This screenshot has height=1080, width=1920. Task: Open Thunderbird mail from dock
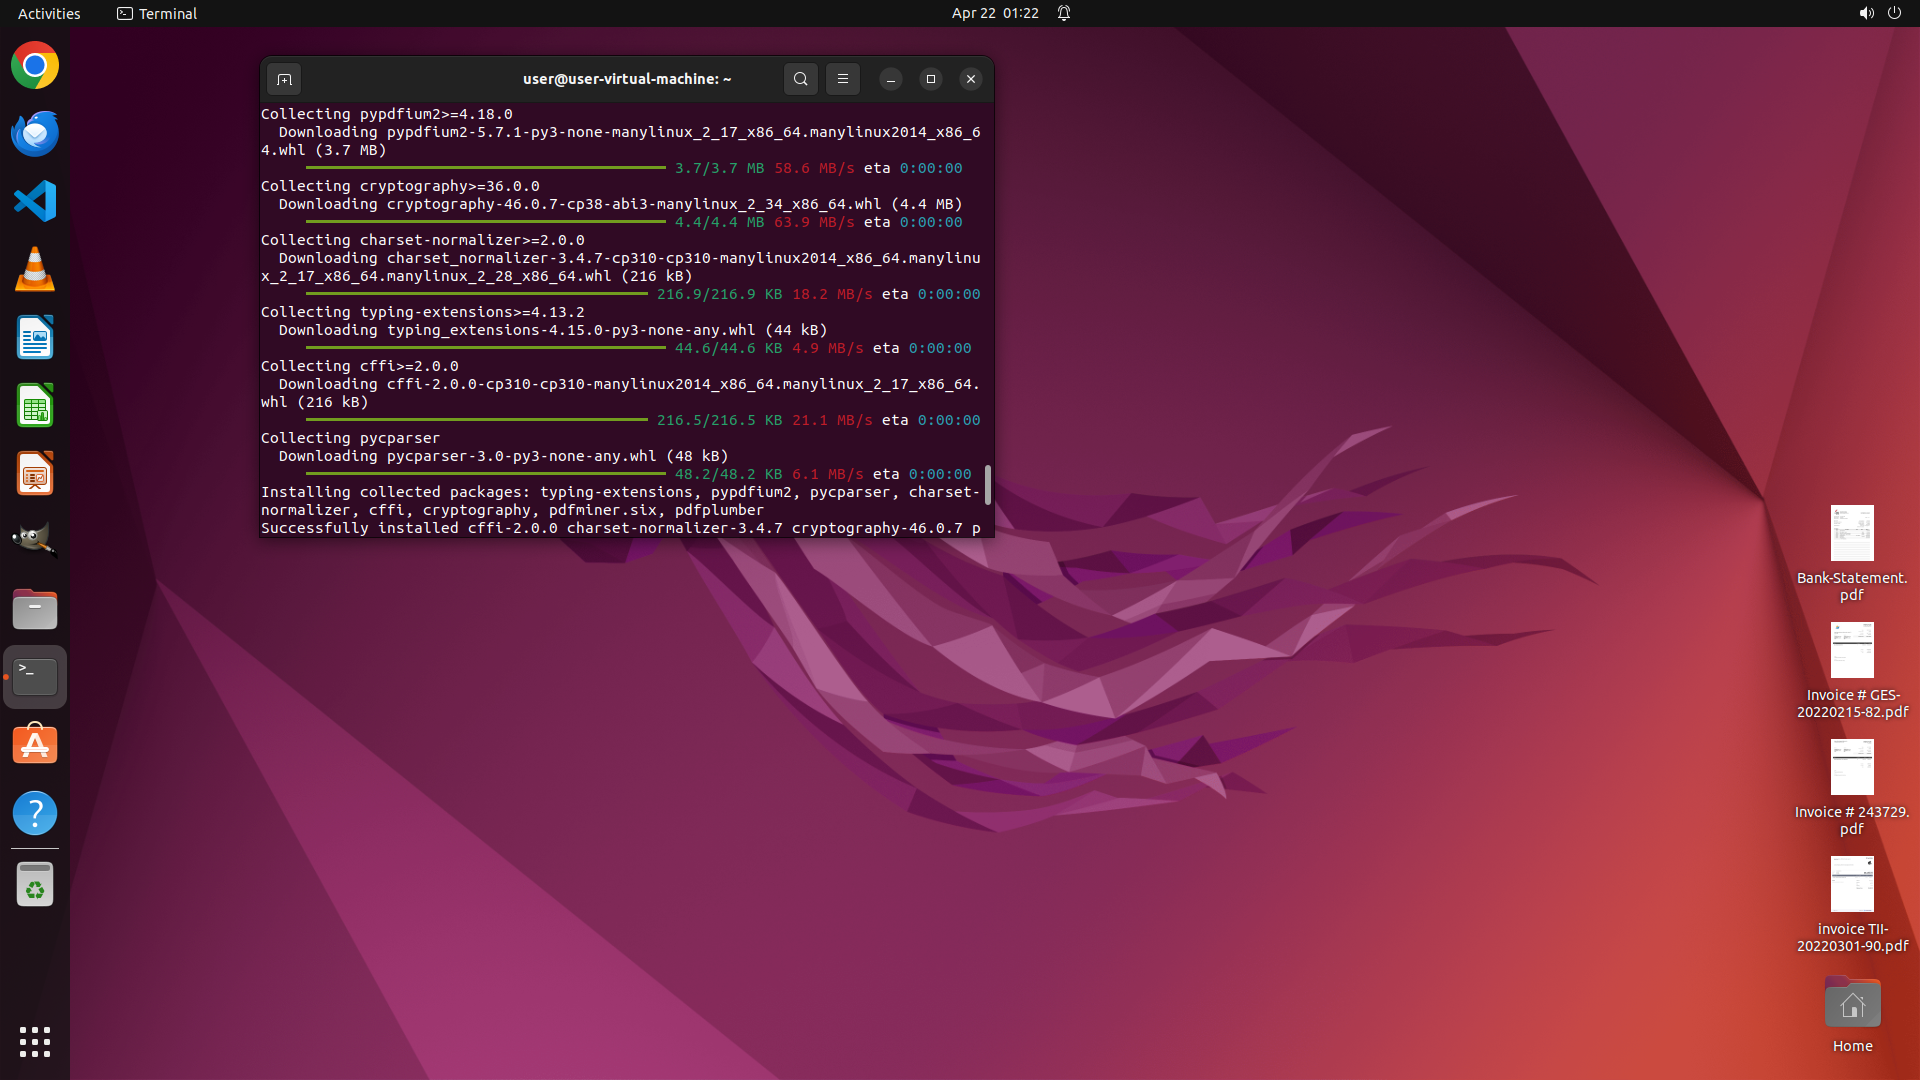coord(35,134)
